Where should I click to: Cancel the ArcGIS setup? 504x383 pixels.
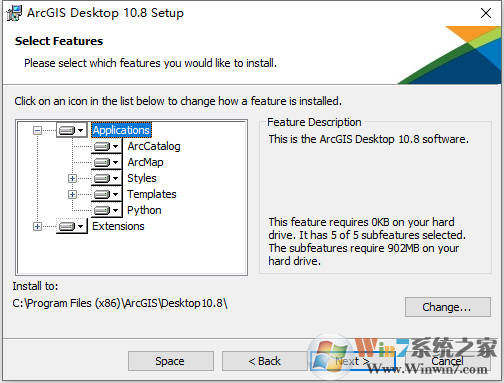pos(447,361)
